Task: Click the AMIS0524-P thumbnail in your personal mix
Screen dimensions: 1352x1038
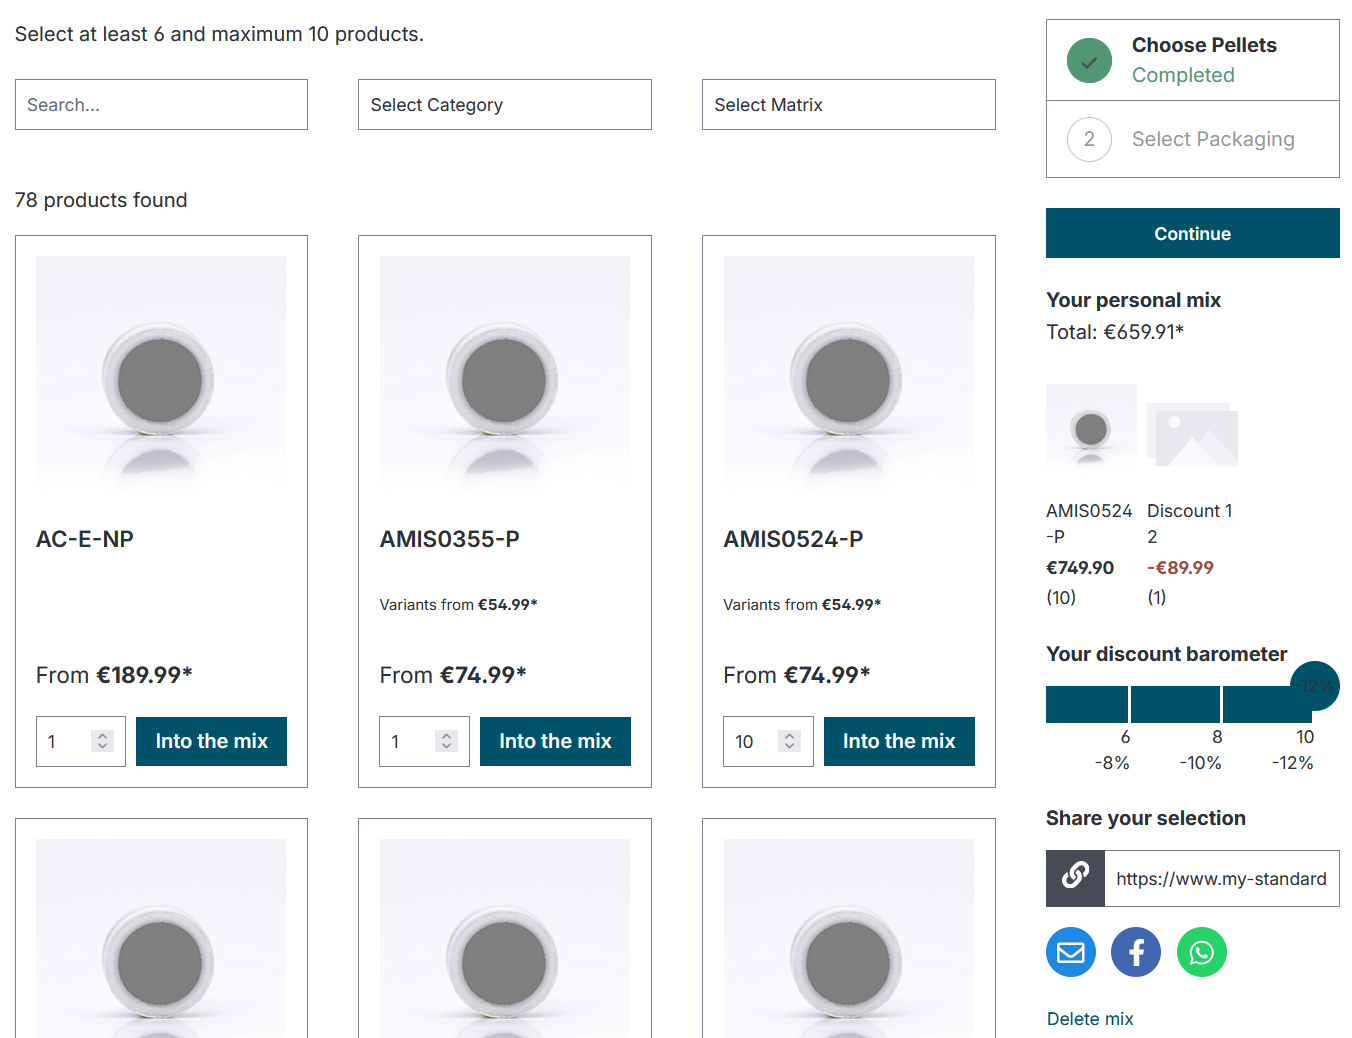Action: coord(1091,428)
